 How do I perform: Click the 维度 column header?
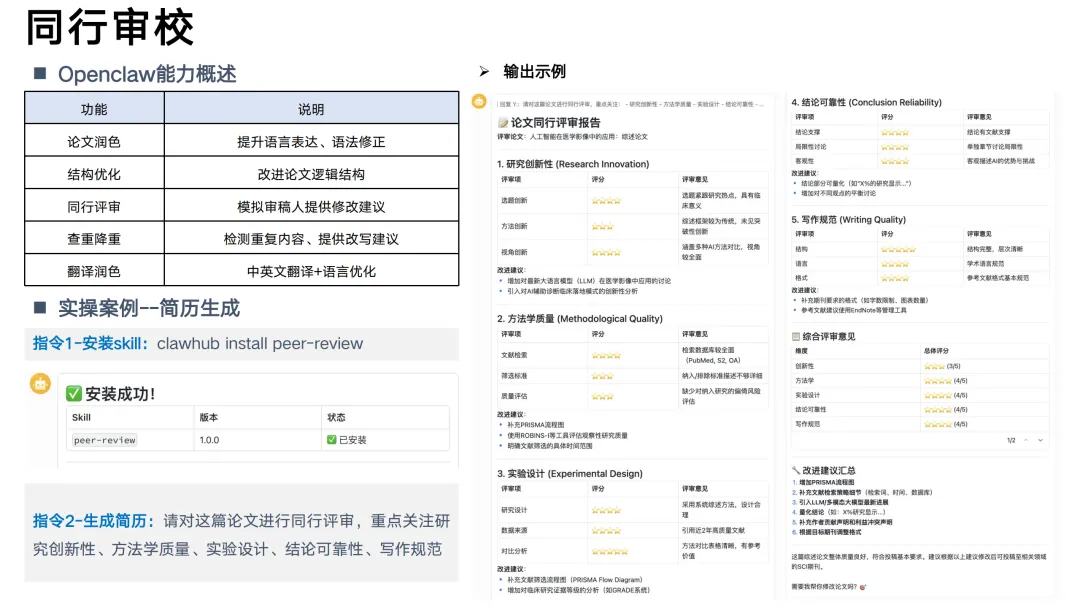[801, 351]
